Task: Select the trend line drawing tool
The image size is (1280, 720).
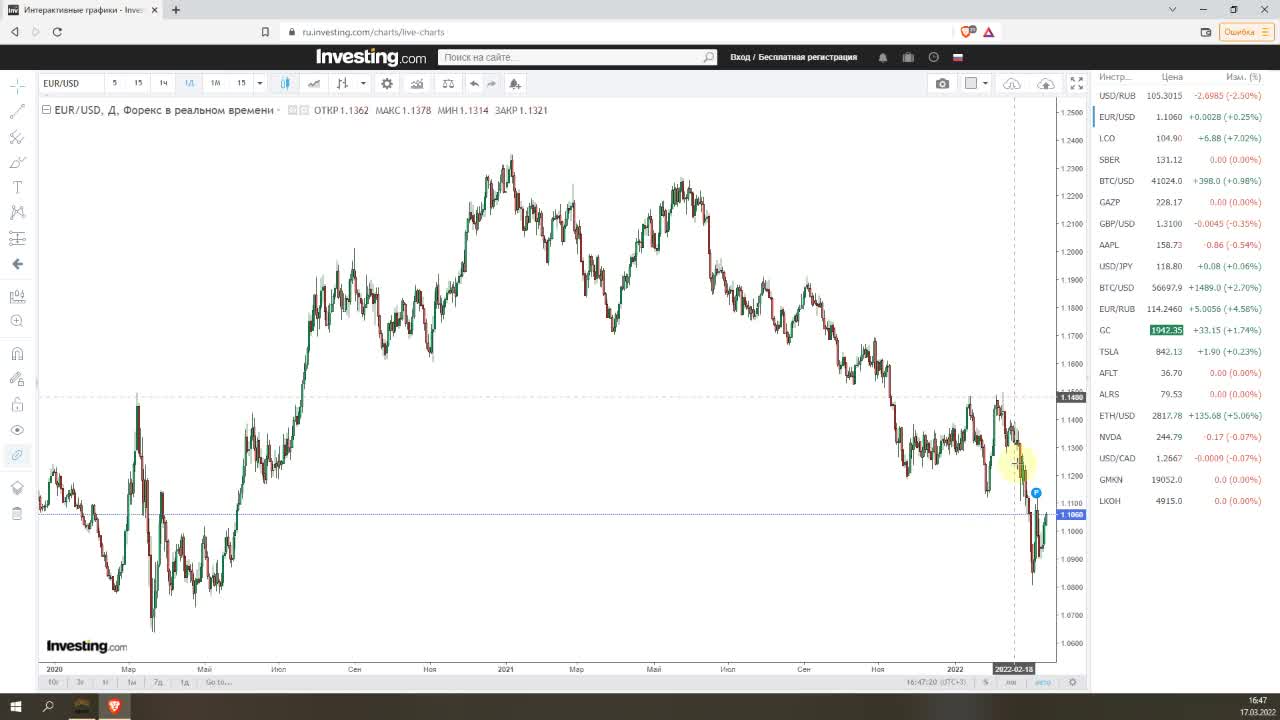Action: [x=17, y=112]
